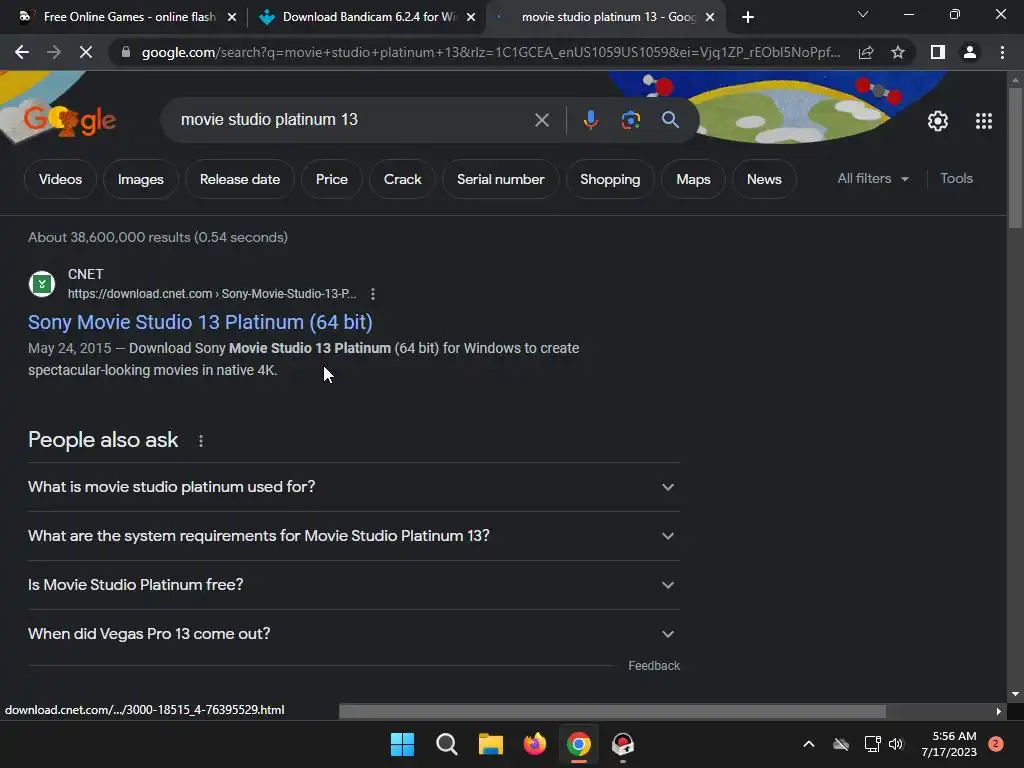
Task: View site information lock icon
Action: point(126,52)
